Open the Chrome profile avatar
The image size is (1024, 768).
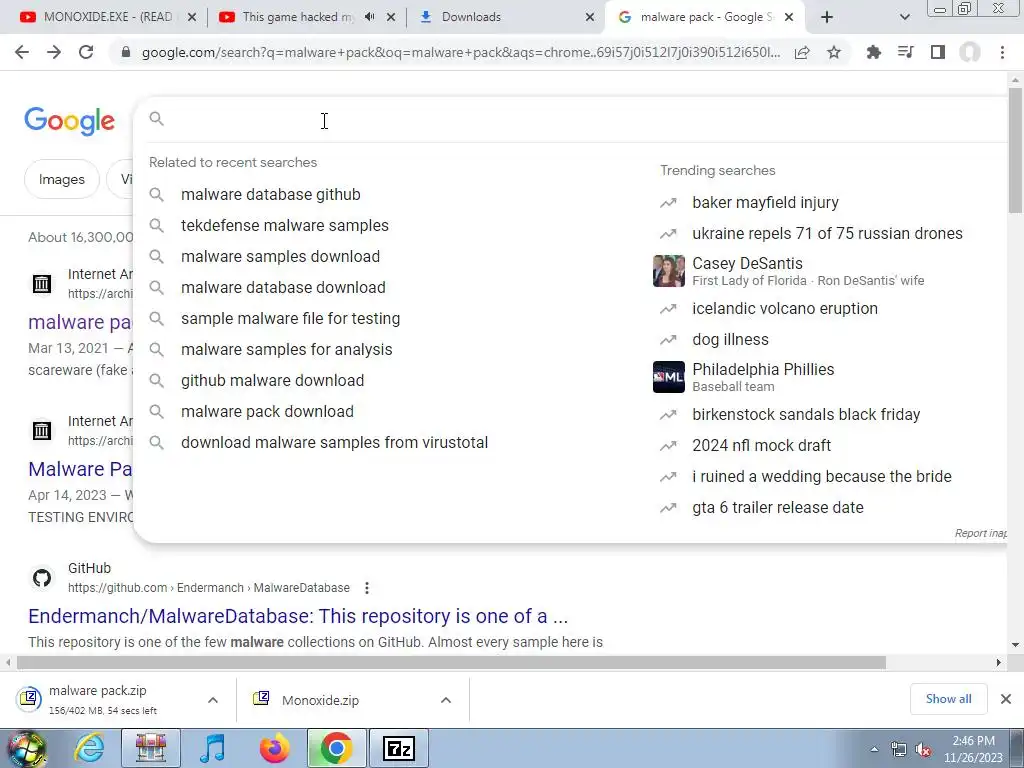pyautogui.click(x=970, y=52)
